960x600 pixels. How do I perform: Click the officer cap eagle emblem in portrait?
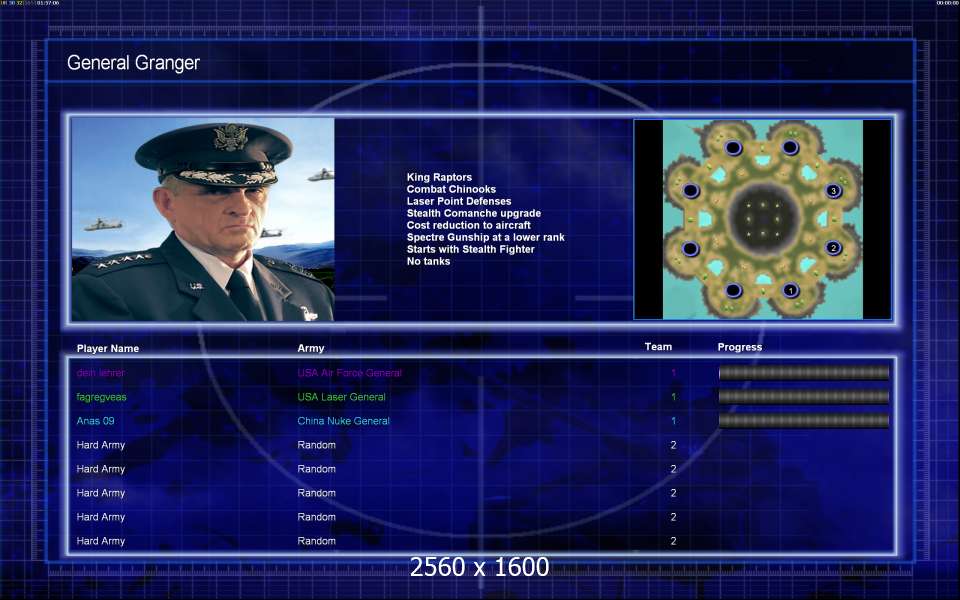pyautogui.click(x=231, y=137)
